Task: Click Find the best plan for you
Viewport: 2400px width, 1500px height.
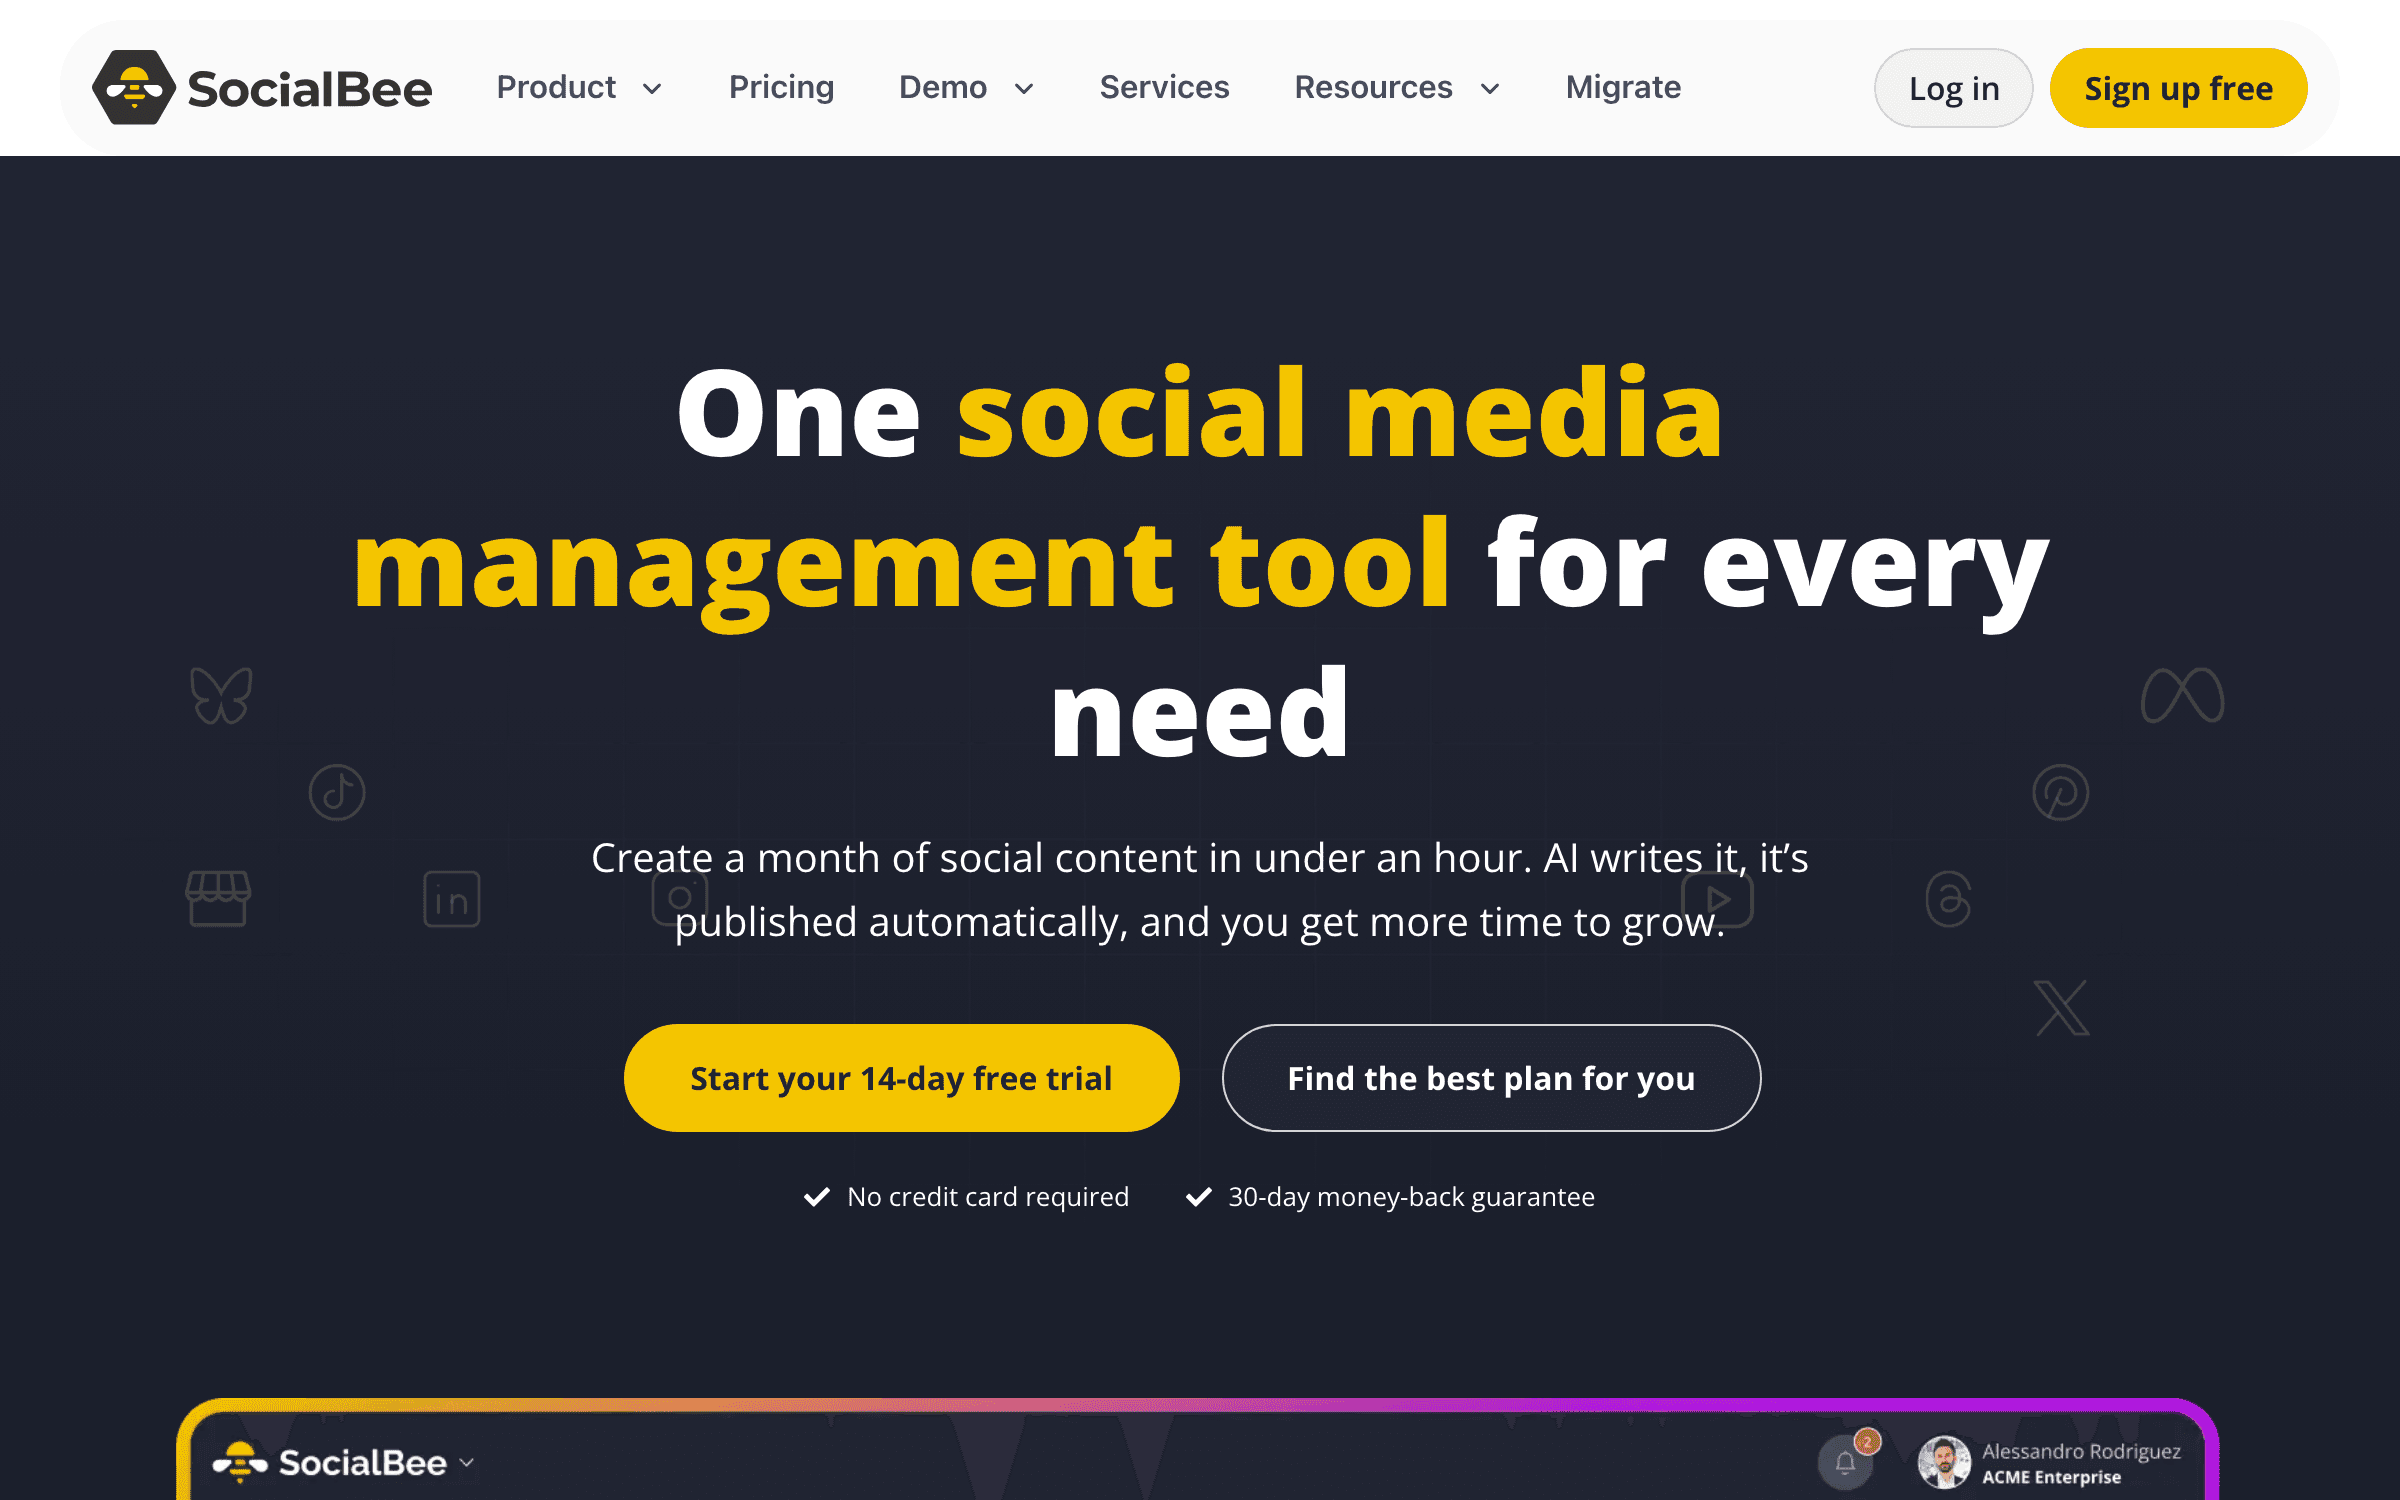Action: [1491, 1078]
